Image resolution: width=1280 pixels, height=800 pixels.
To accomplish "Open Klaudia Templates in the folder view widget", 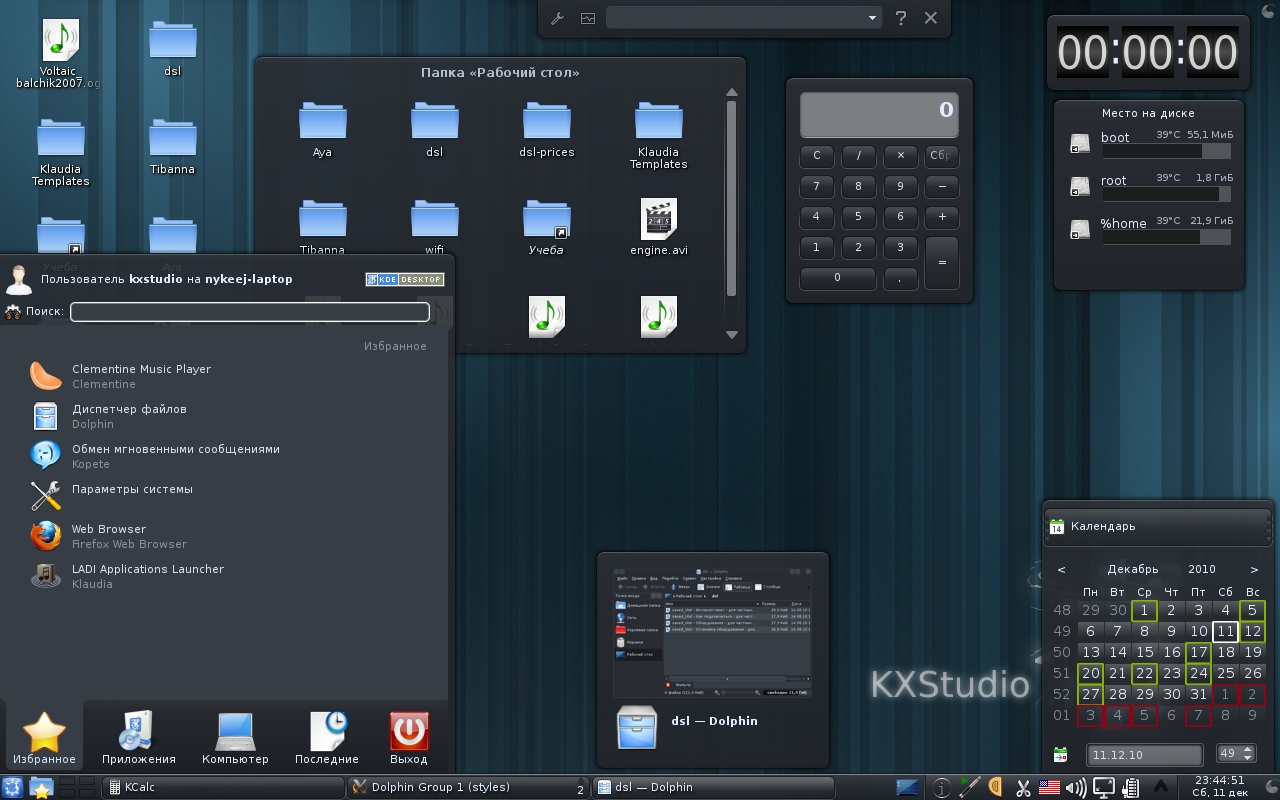I will point(658,136).
